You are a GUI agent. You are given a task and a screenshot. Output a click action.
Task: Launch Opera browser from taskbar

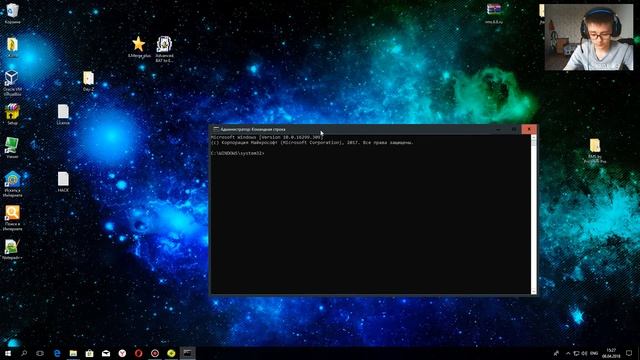tap(138, 353)
